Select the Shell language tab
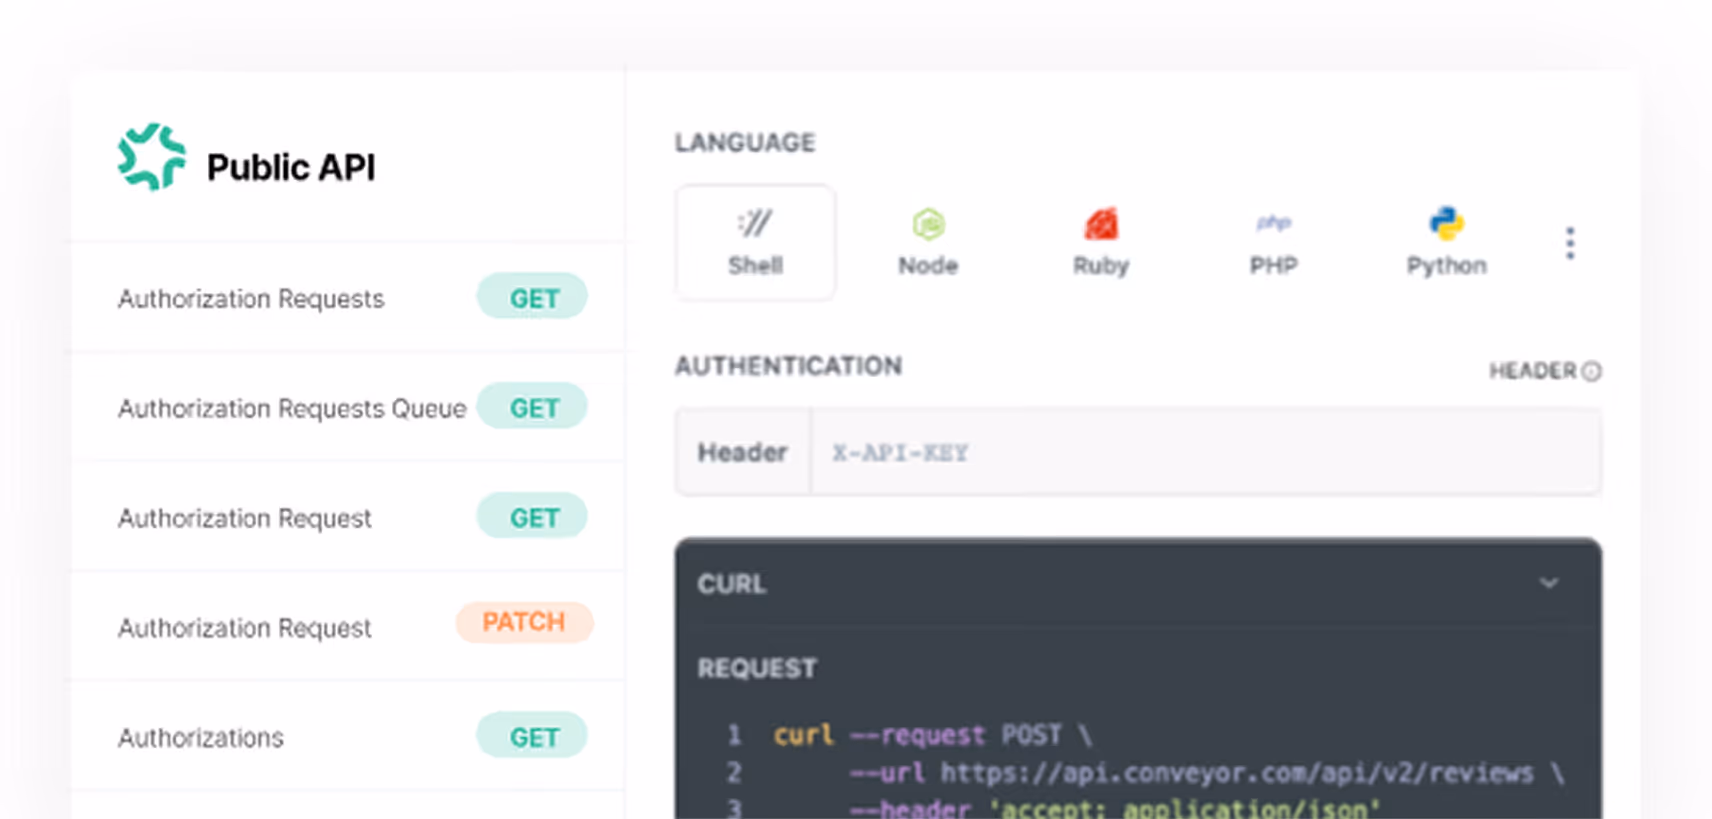 coord(756,242)
